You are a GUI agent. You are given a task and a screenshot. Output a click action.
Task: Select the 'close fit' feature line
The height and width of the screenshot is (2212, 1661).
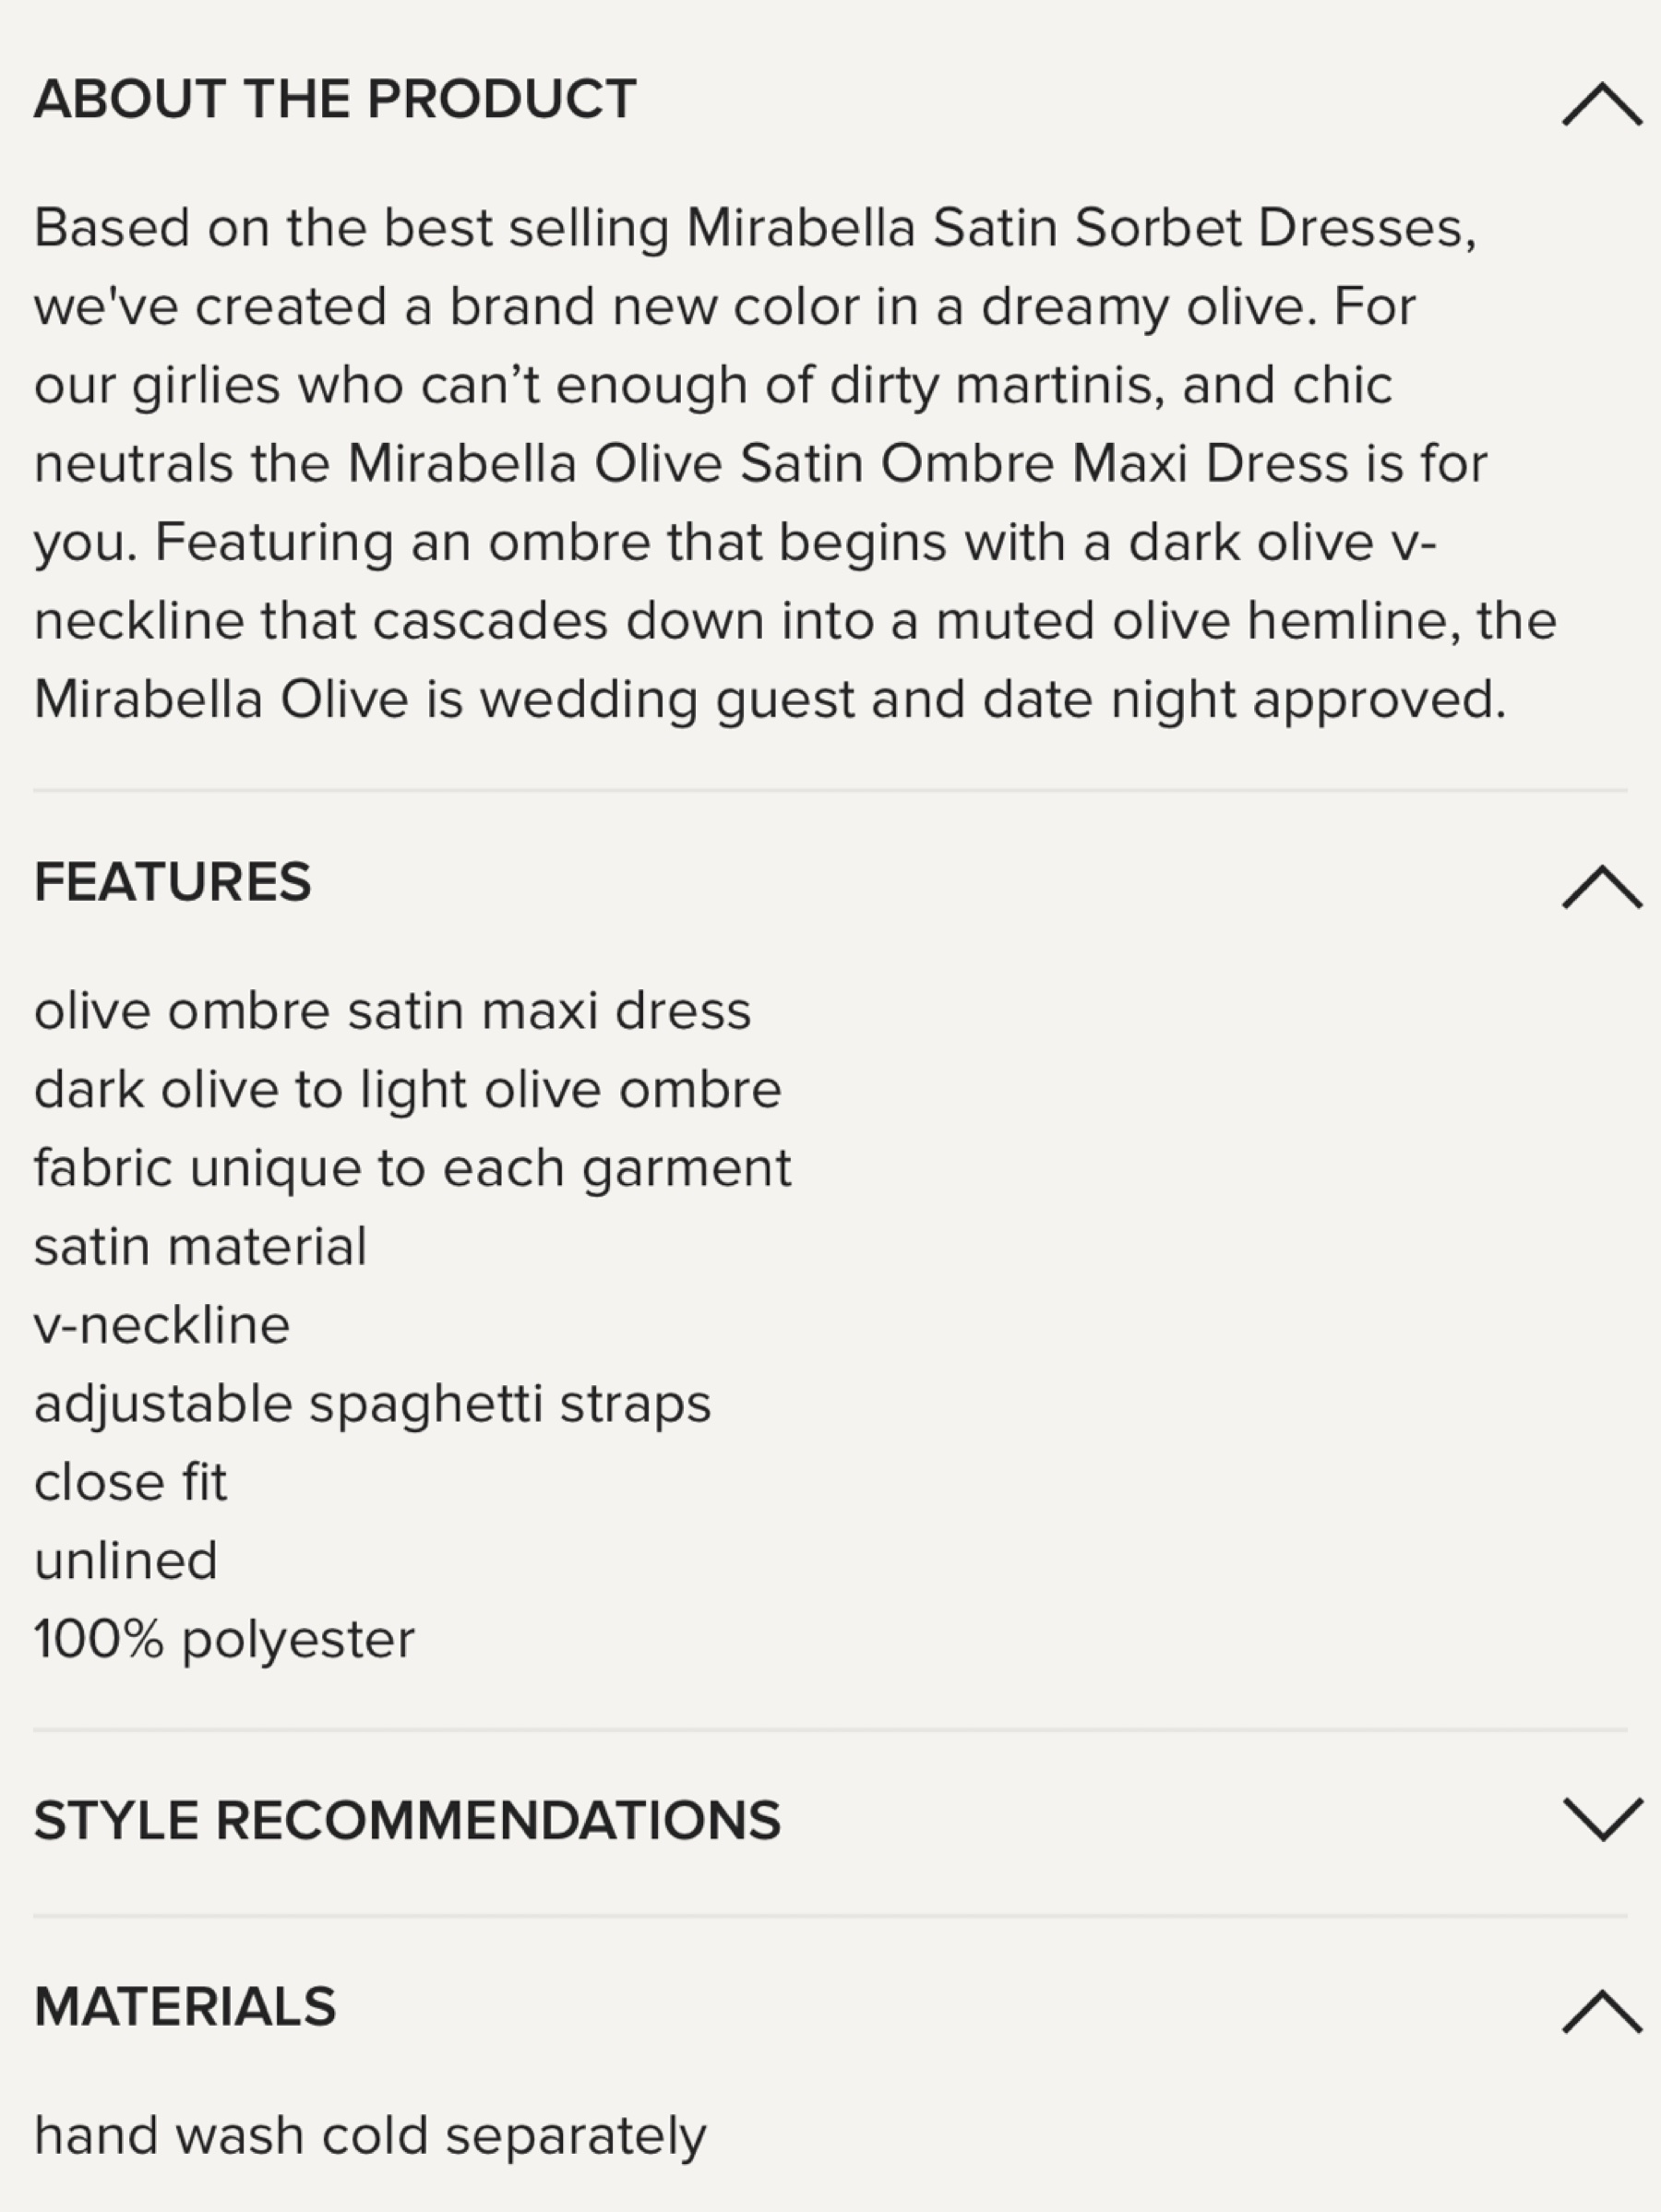130,1482
